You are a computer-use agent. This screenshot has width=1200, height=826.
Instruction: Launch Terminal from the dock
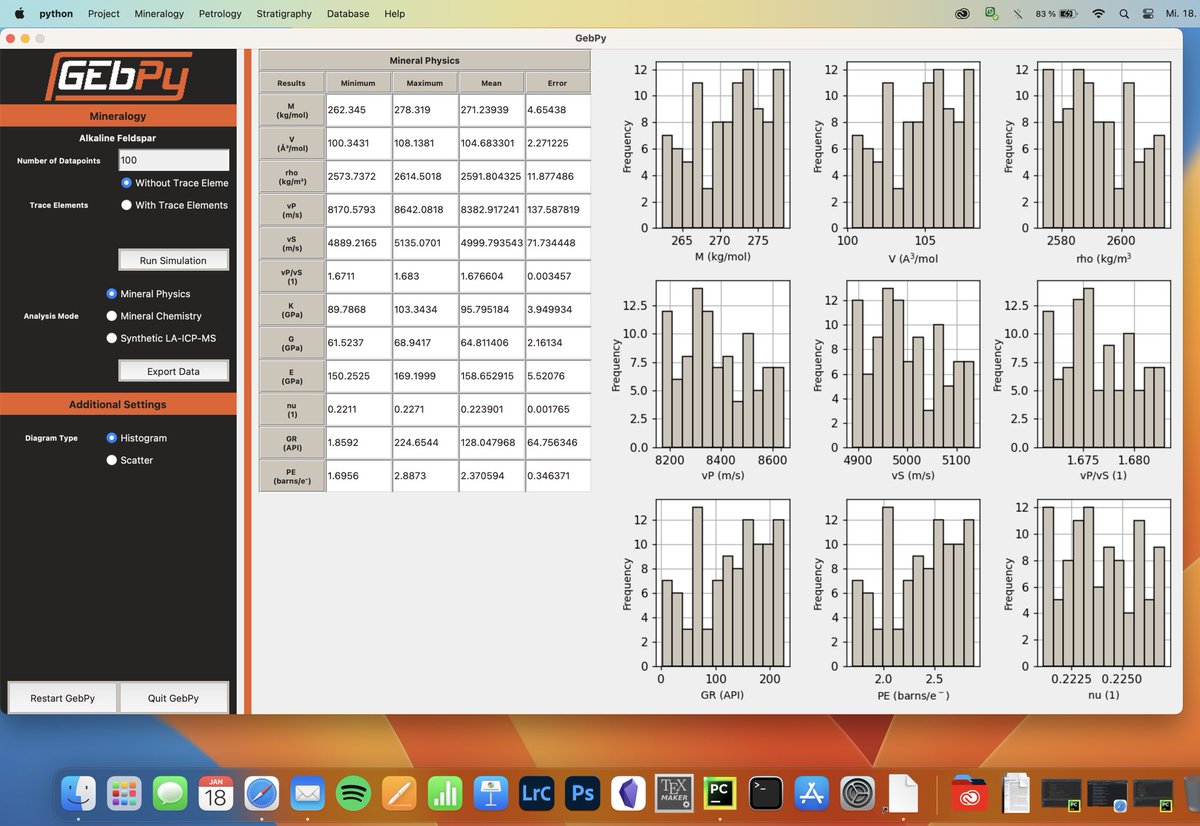(767, 794)
